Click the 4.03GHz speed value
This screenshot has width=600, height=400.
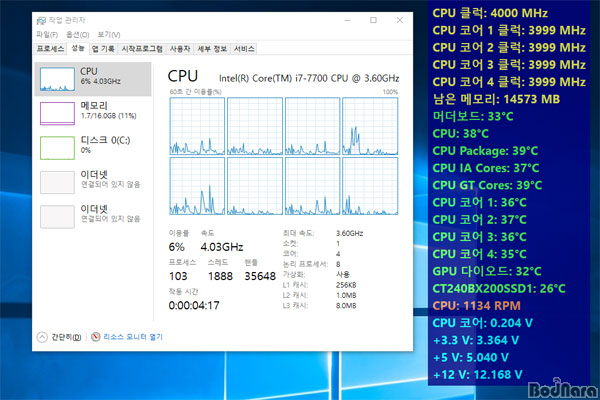point(222,247)
